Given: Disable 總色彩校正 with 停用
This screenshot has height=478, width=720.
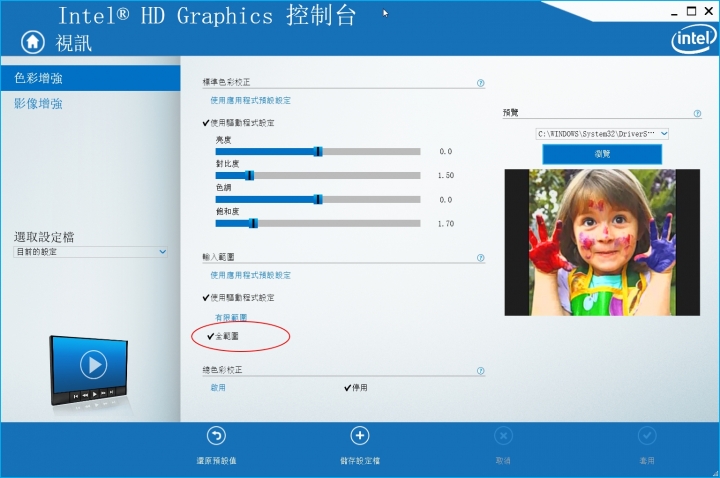Looking at the screenshot, I should coord(355,388).
